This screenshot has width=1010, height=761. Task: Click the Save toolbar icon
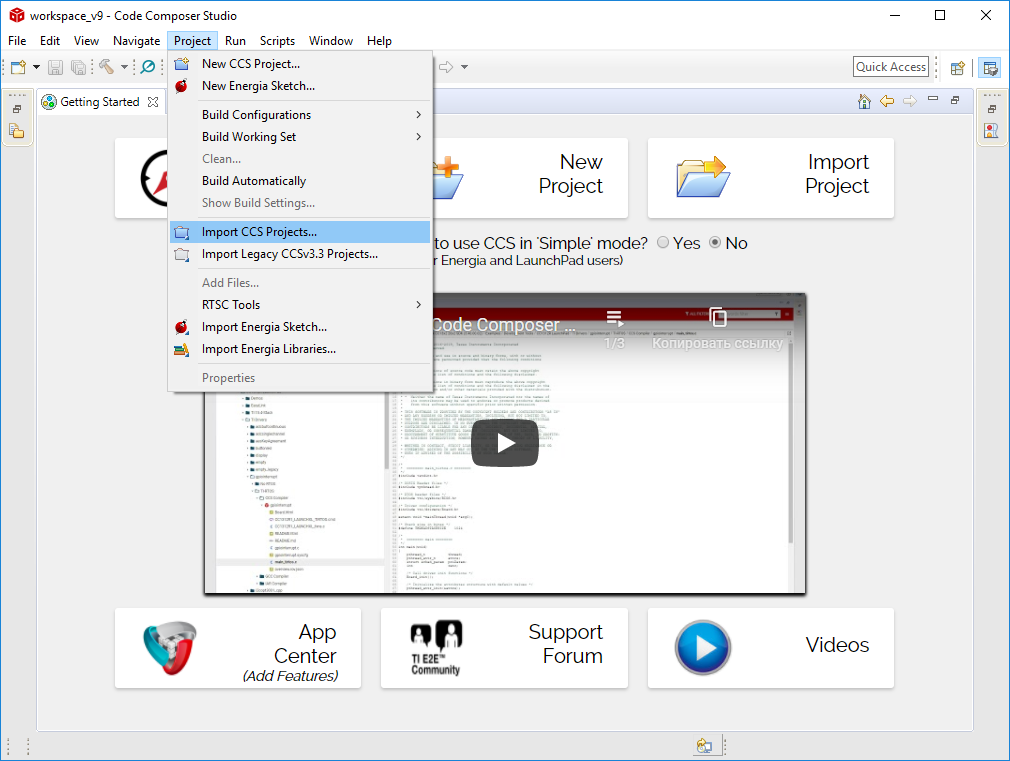click(55, 67)
